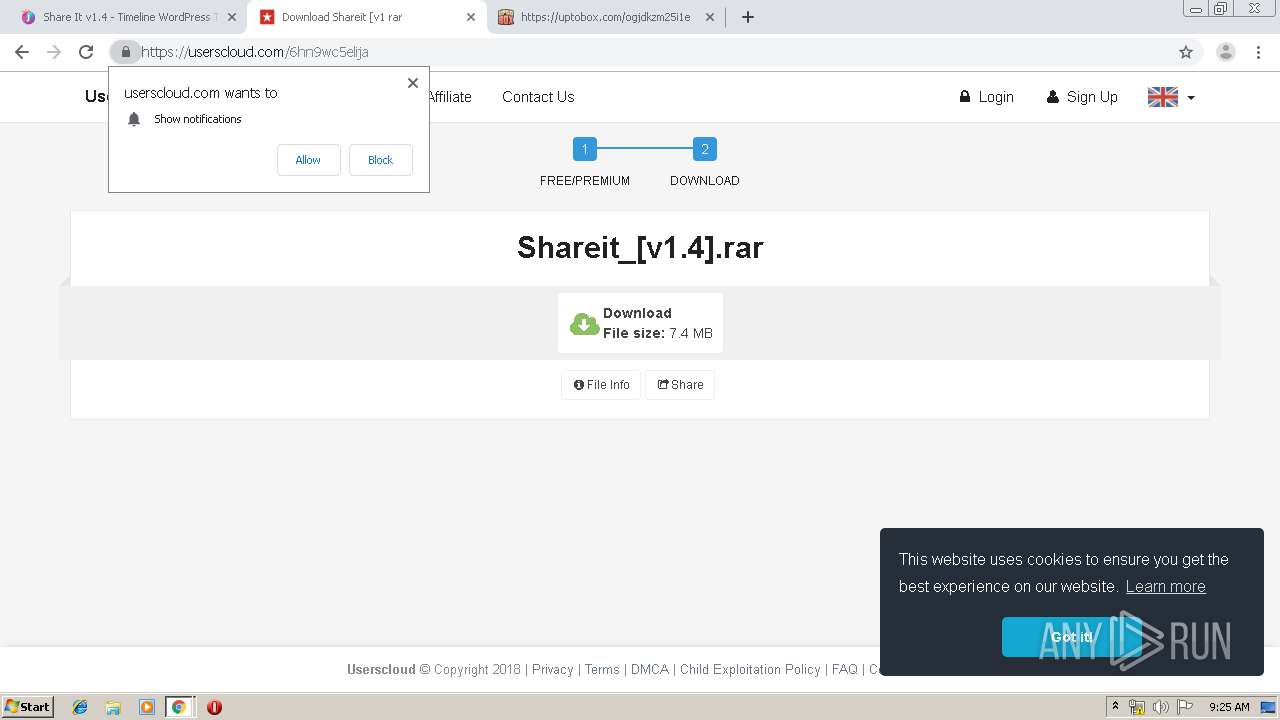This screenshot has height=720, width=1280.
Task: Close the Download Shareit tab
Action: [471, 17]
